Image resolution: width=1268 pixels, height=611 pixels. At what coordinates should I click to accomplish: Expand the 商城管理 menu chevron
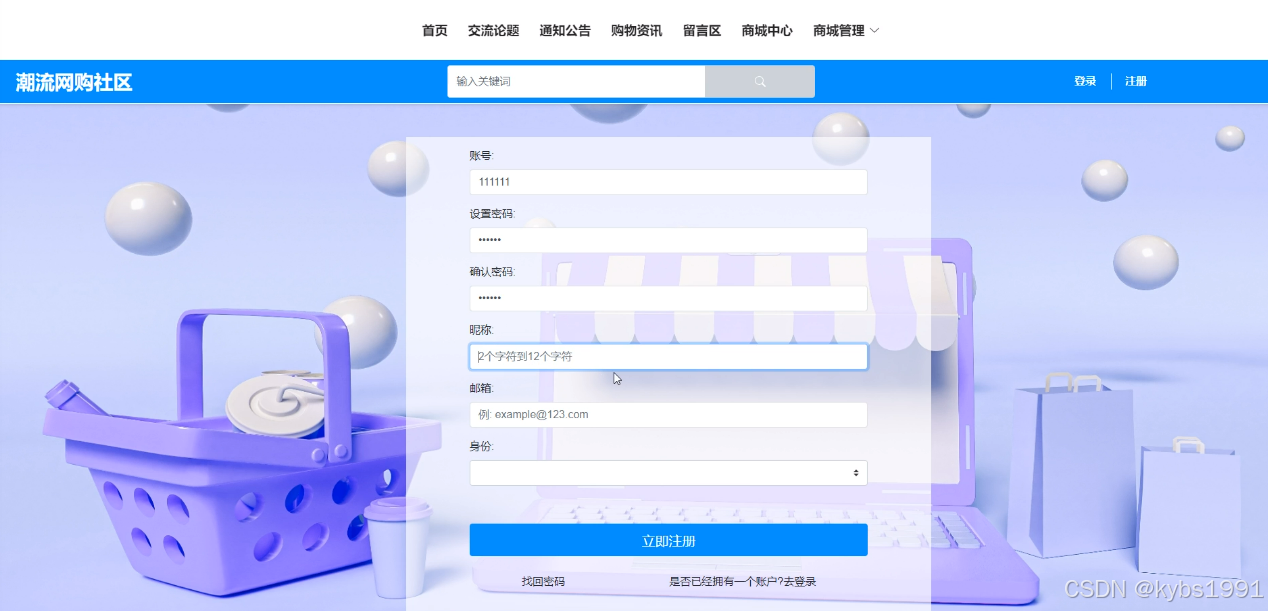click(875, 31)
